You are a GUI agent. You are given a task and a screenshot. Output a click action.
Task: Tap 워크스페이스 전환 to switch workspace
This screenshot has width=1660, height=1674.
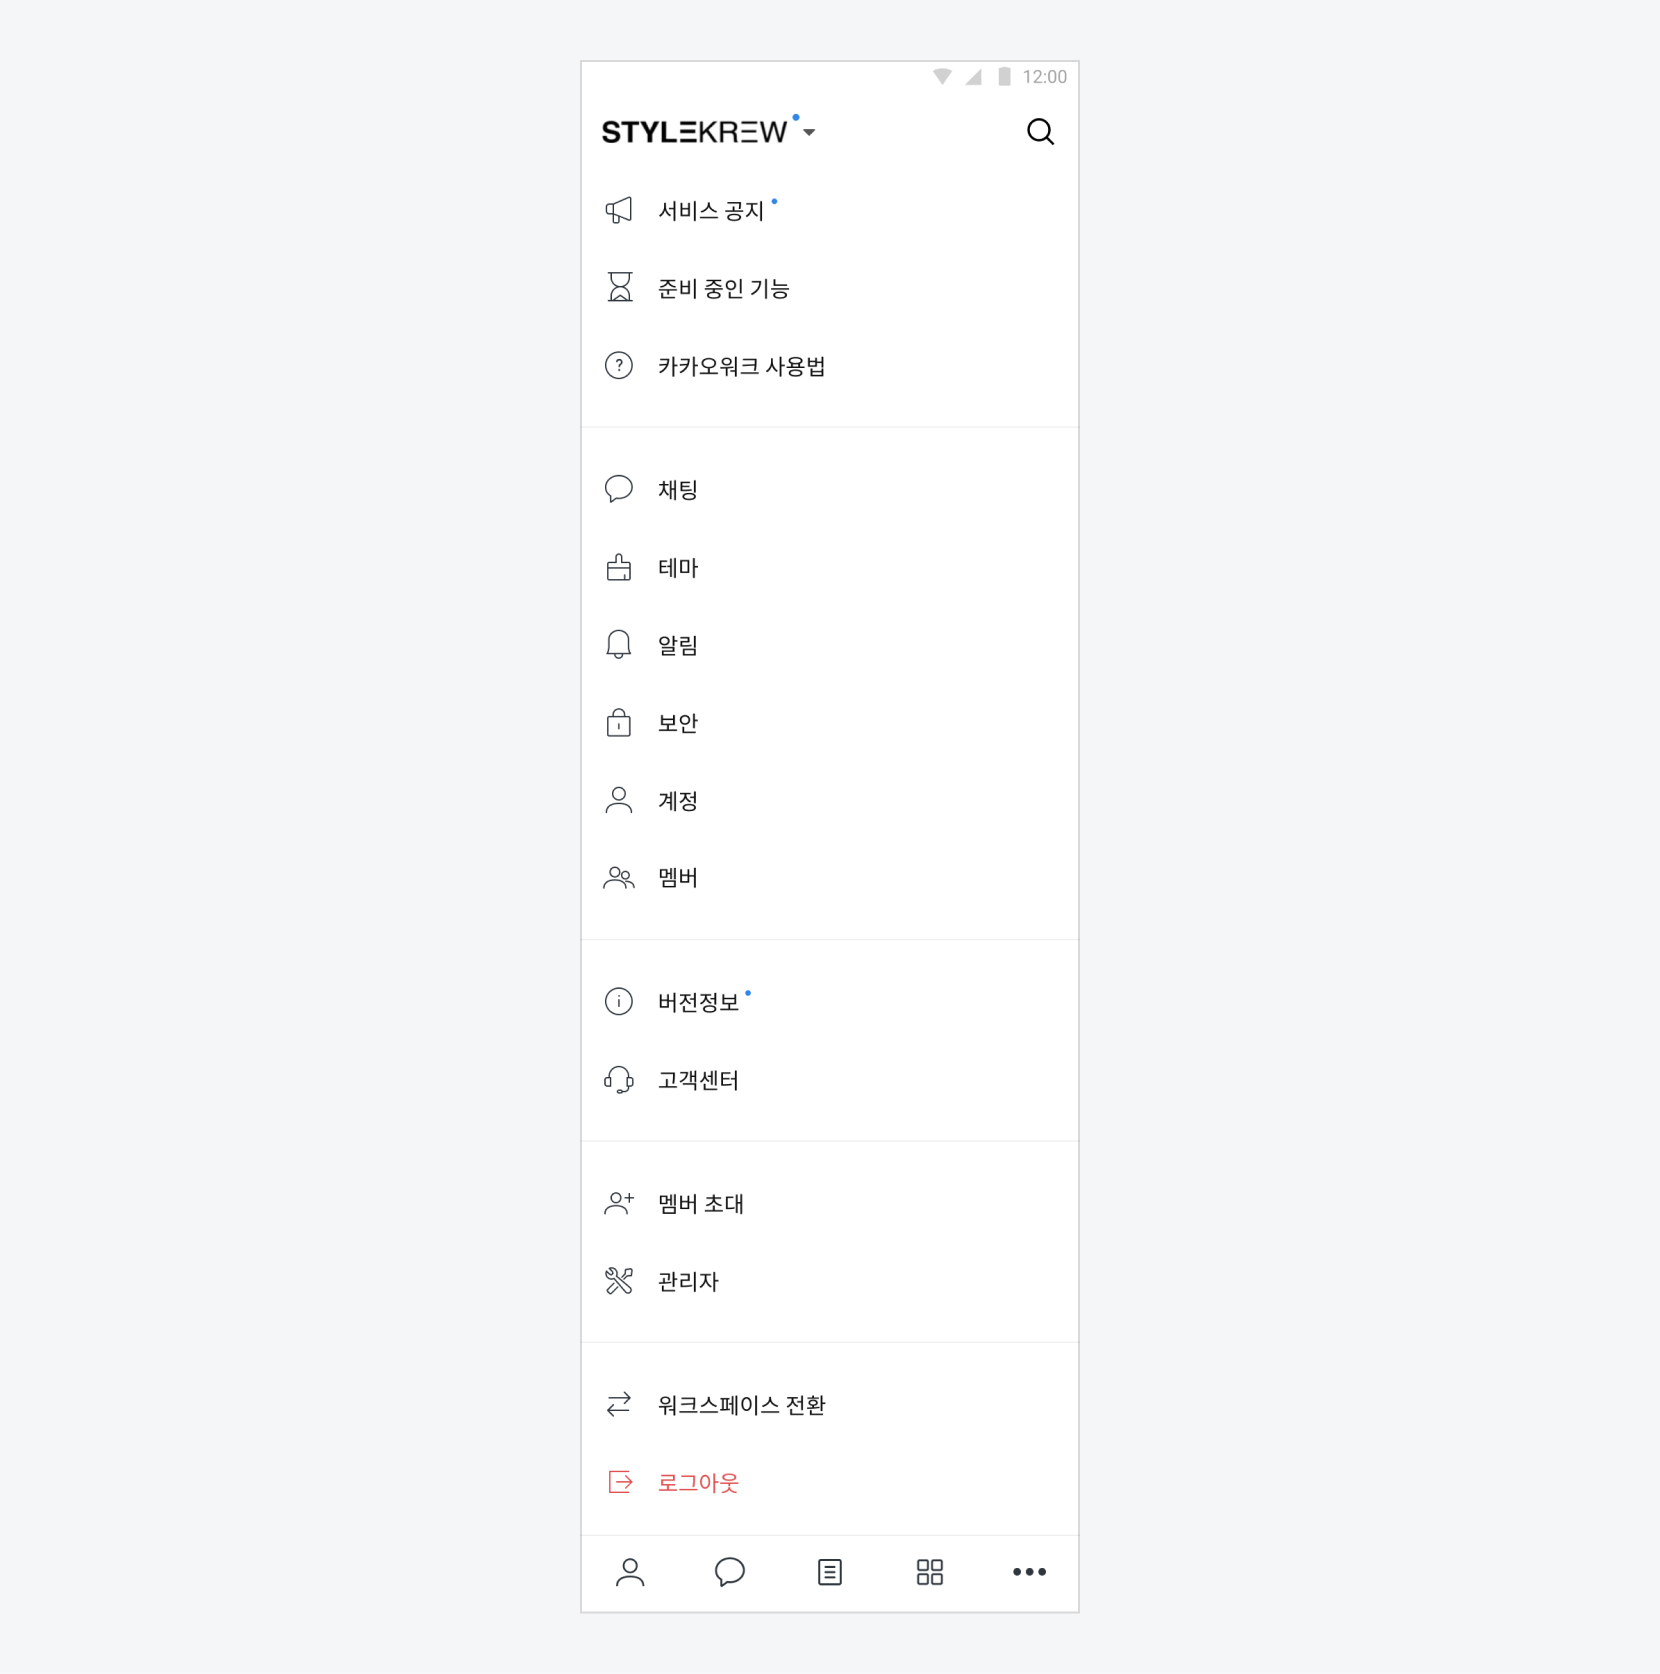[740, 1405]
